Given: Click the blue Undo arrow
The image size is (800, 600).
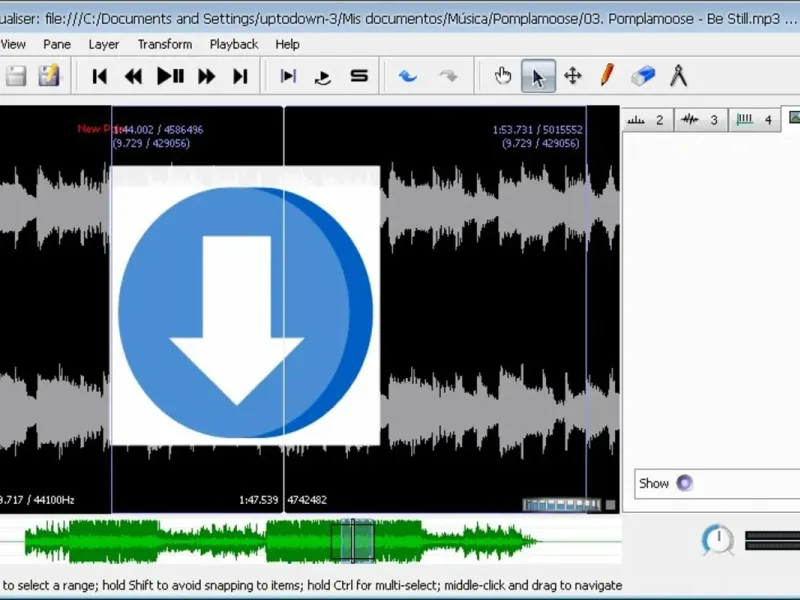Looking at the screenshot, I should pyautogui.click(x=408, y=77).
